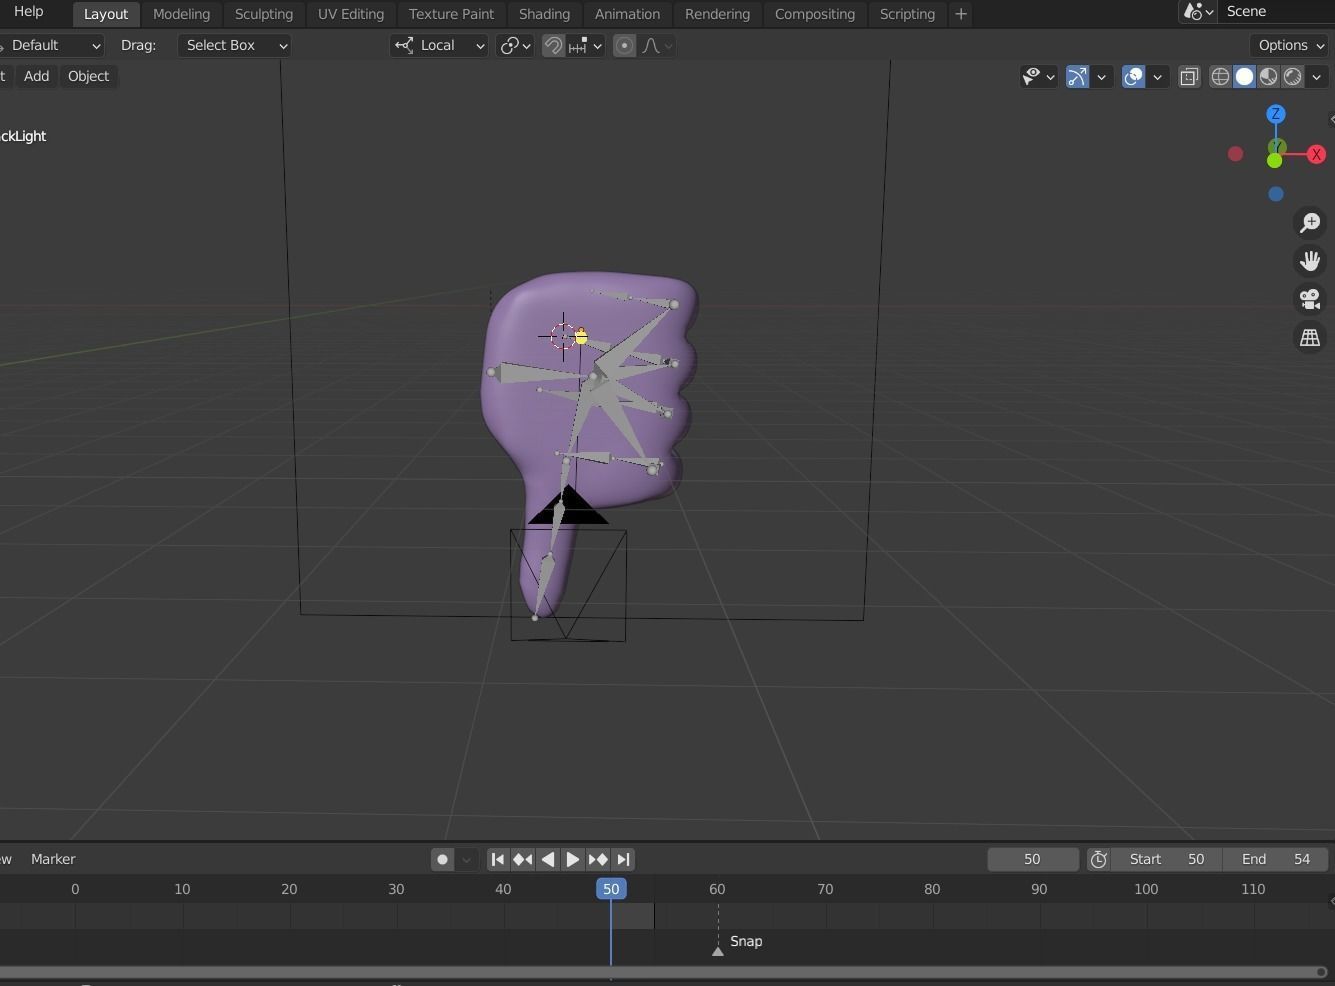
Task: Switch to the Compositing workspace tab
Action: pyautogui.click(x=815, y=14)
